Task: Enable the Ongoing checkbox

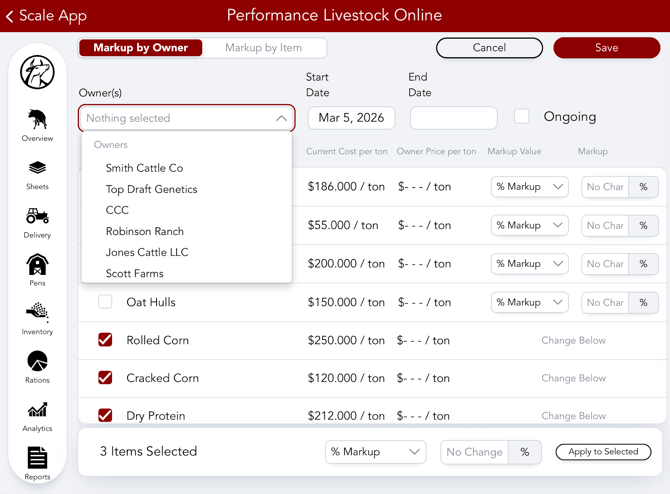Action: tap(522, 117)
